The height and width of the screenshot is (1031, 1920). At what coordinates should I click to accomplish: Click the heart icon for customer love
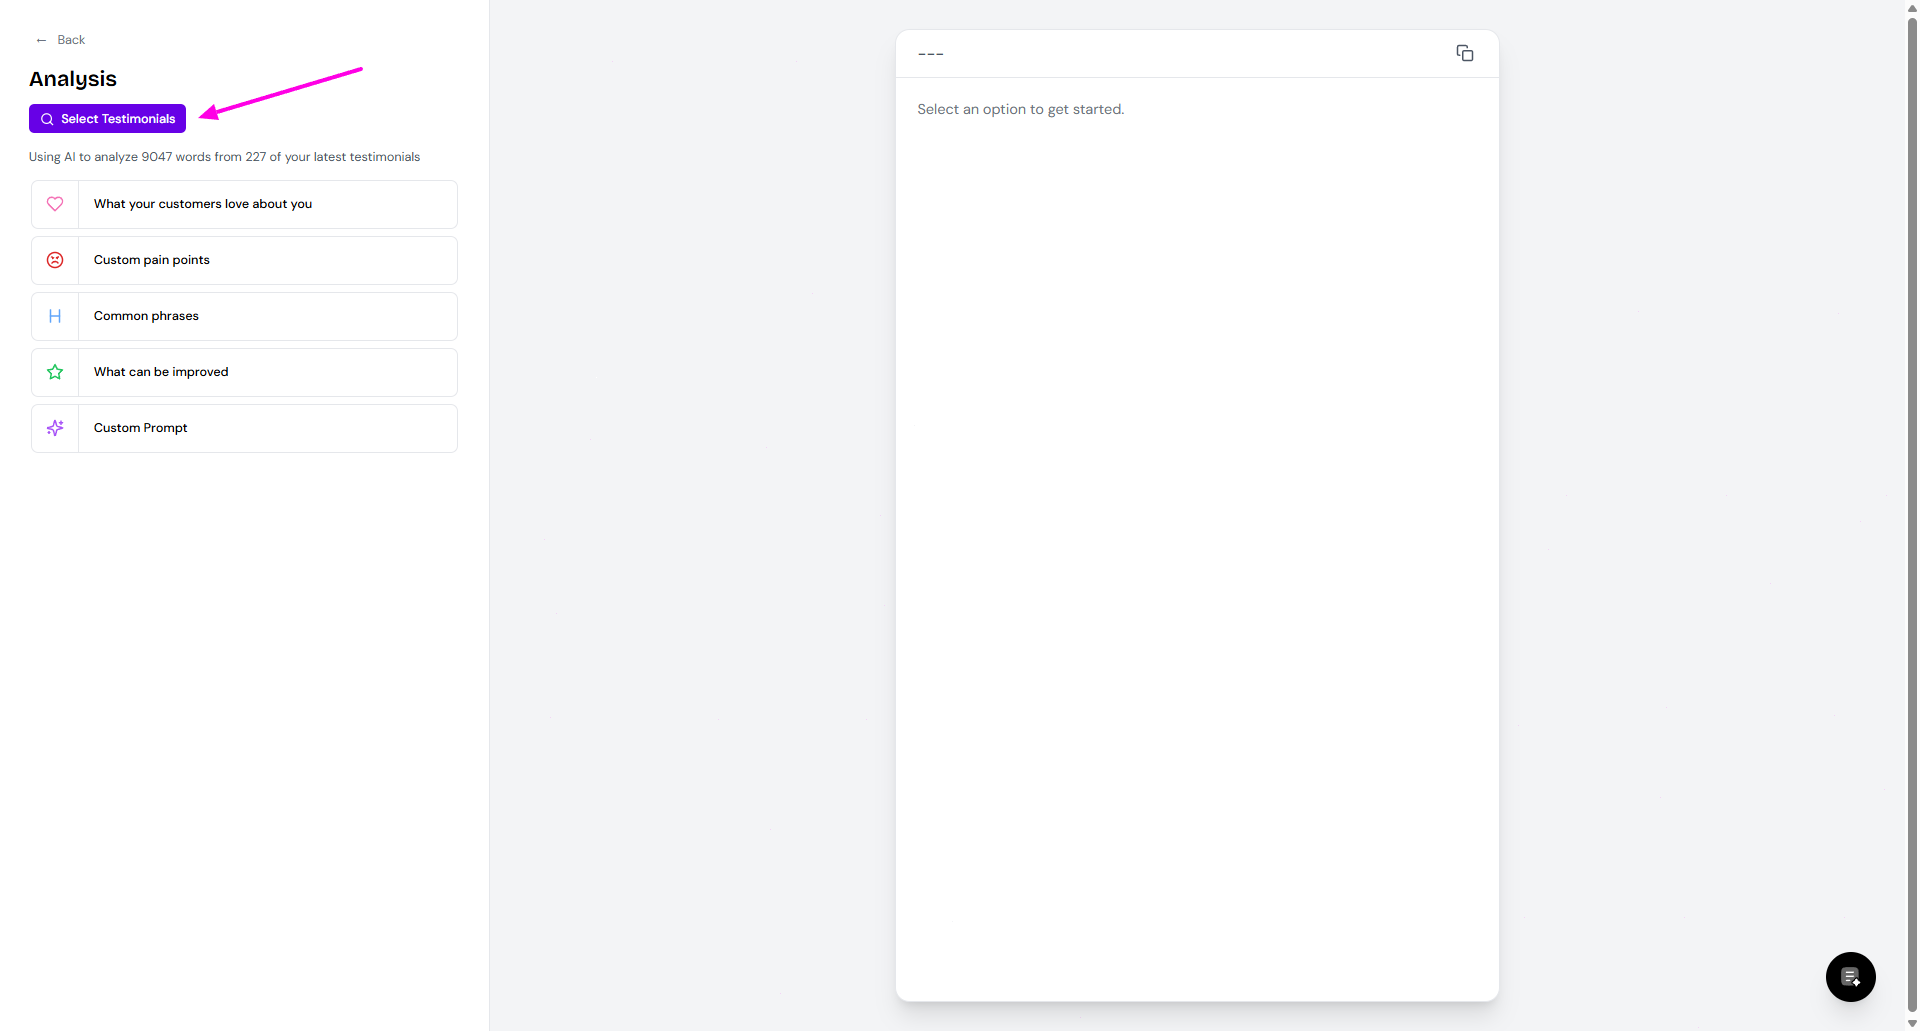[x=55, y=204]
